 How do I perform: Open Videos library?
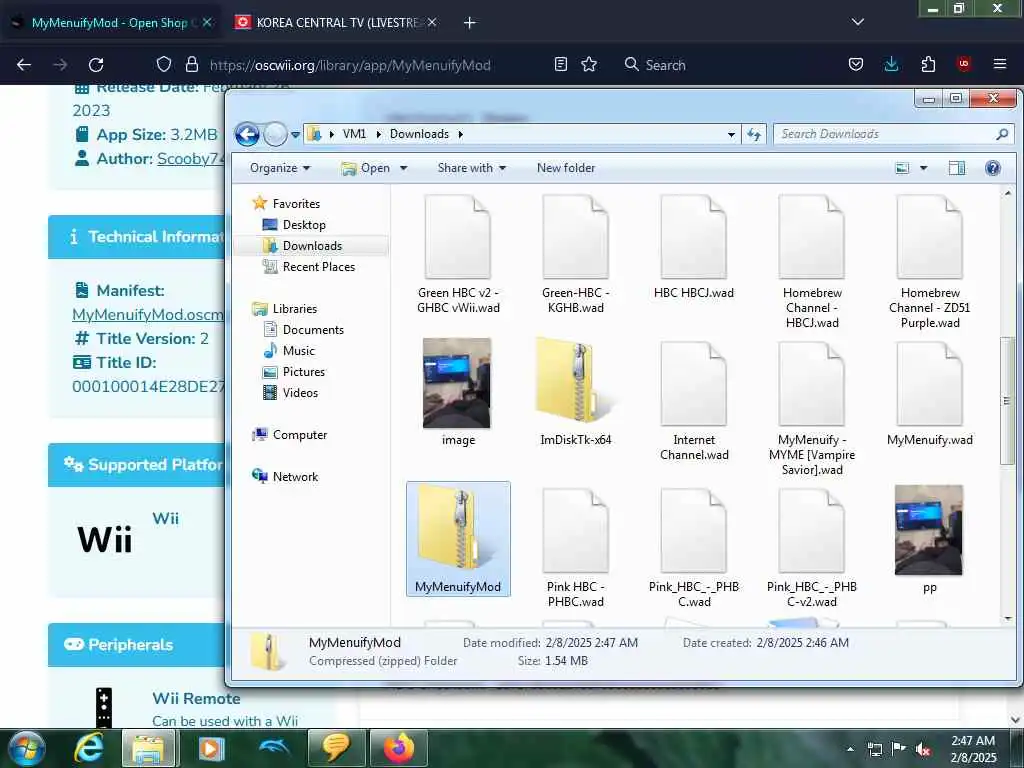[291, 392]
